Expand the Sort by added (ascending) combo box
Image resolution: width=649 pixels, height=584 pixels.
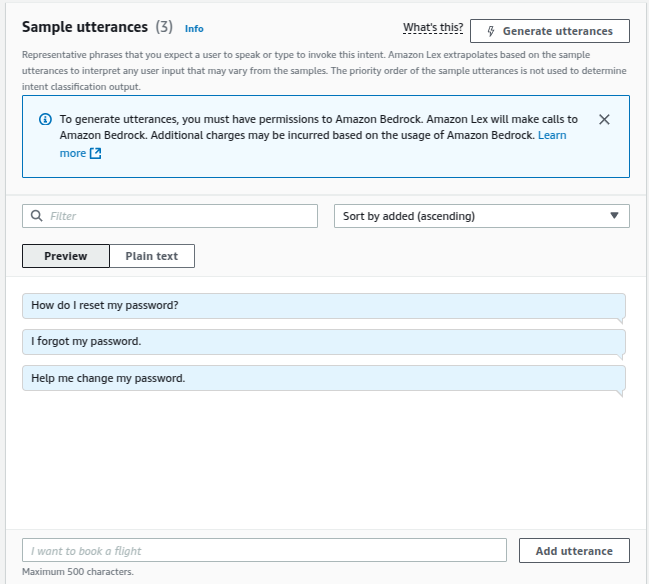click(x=482, y=216)
